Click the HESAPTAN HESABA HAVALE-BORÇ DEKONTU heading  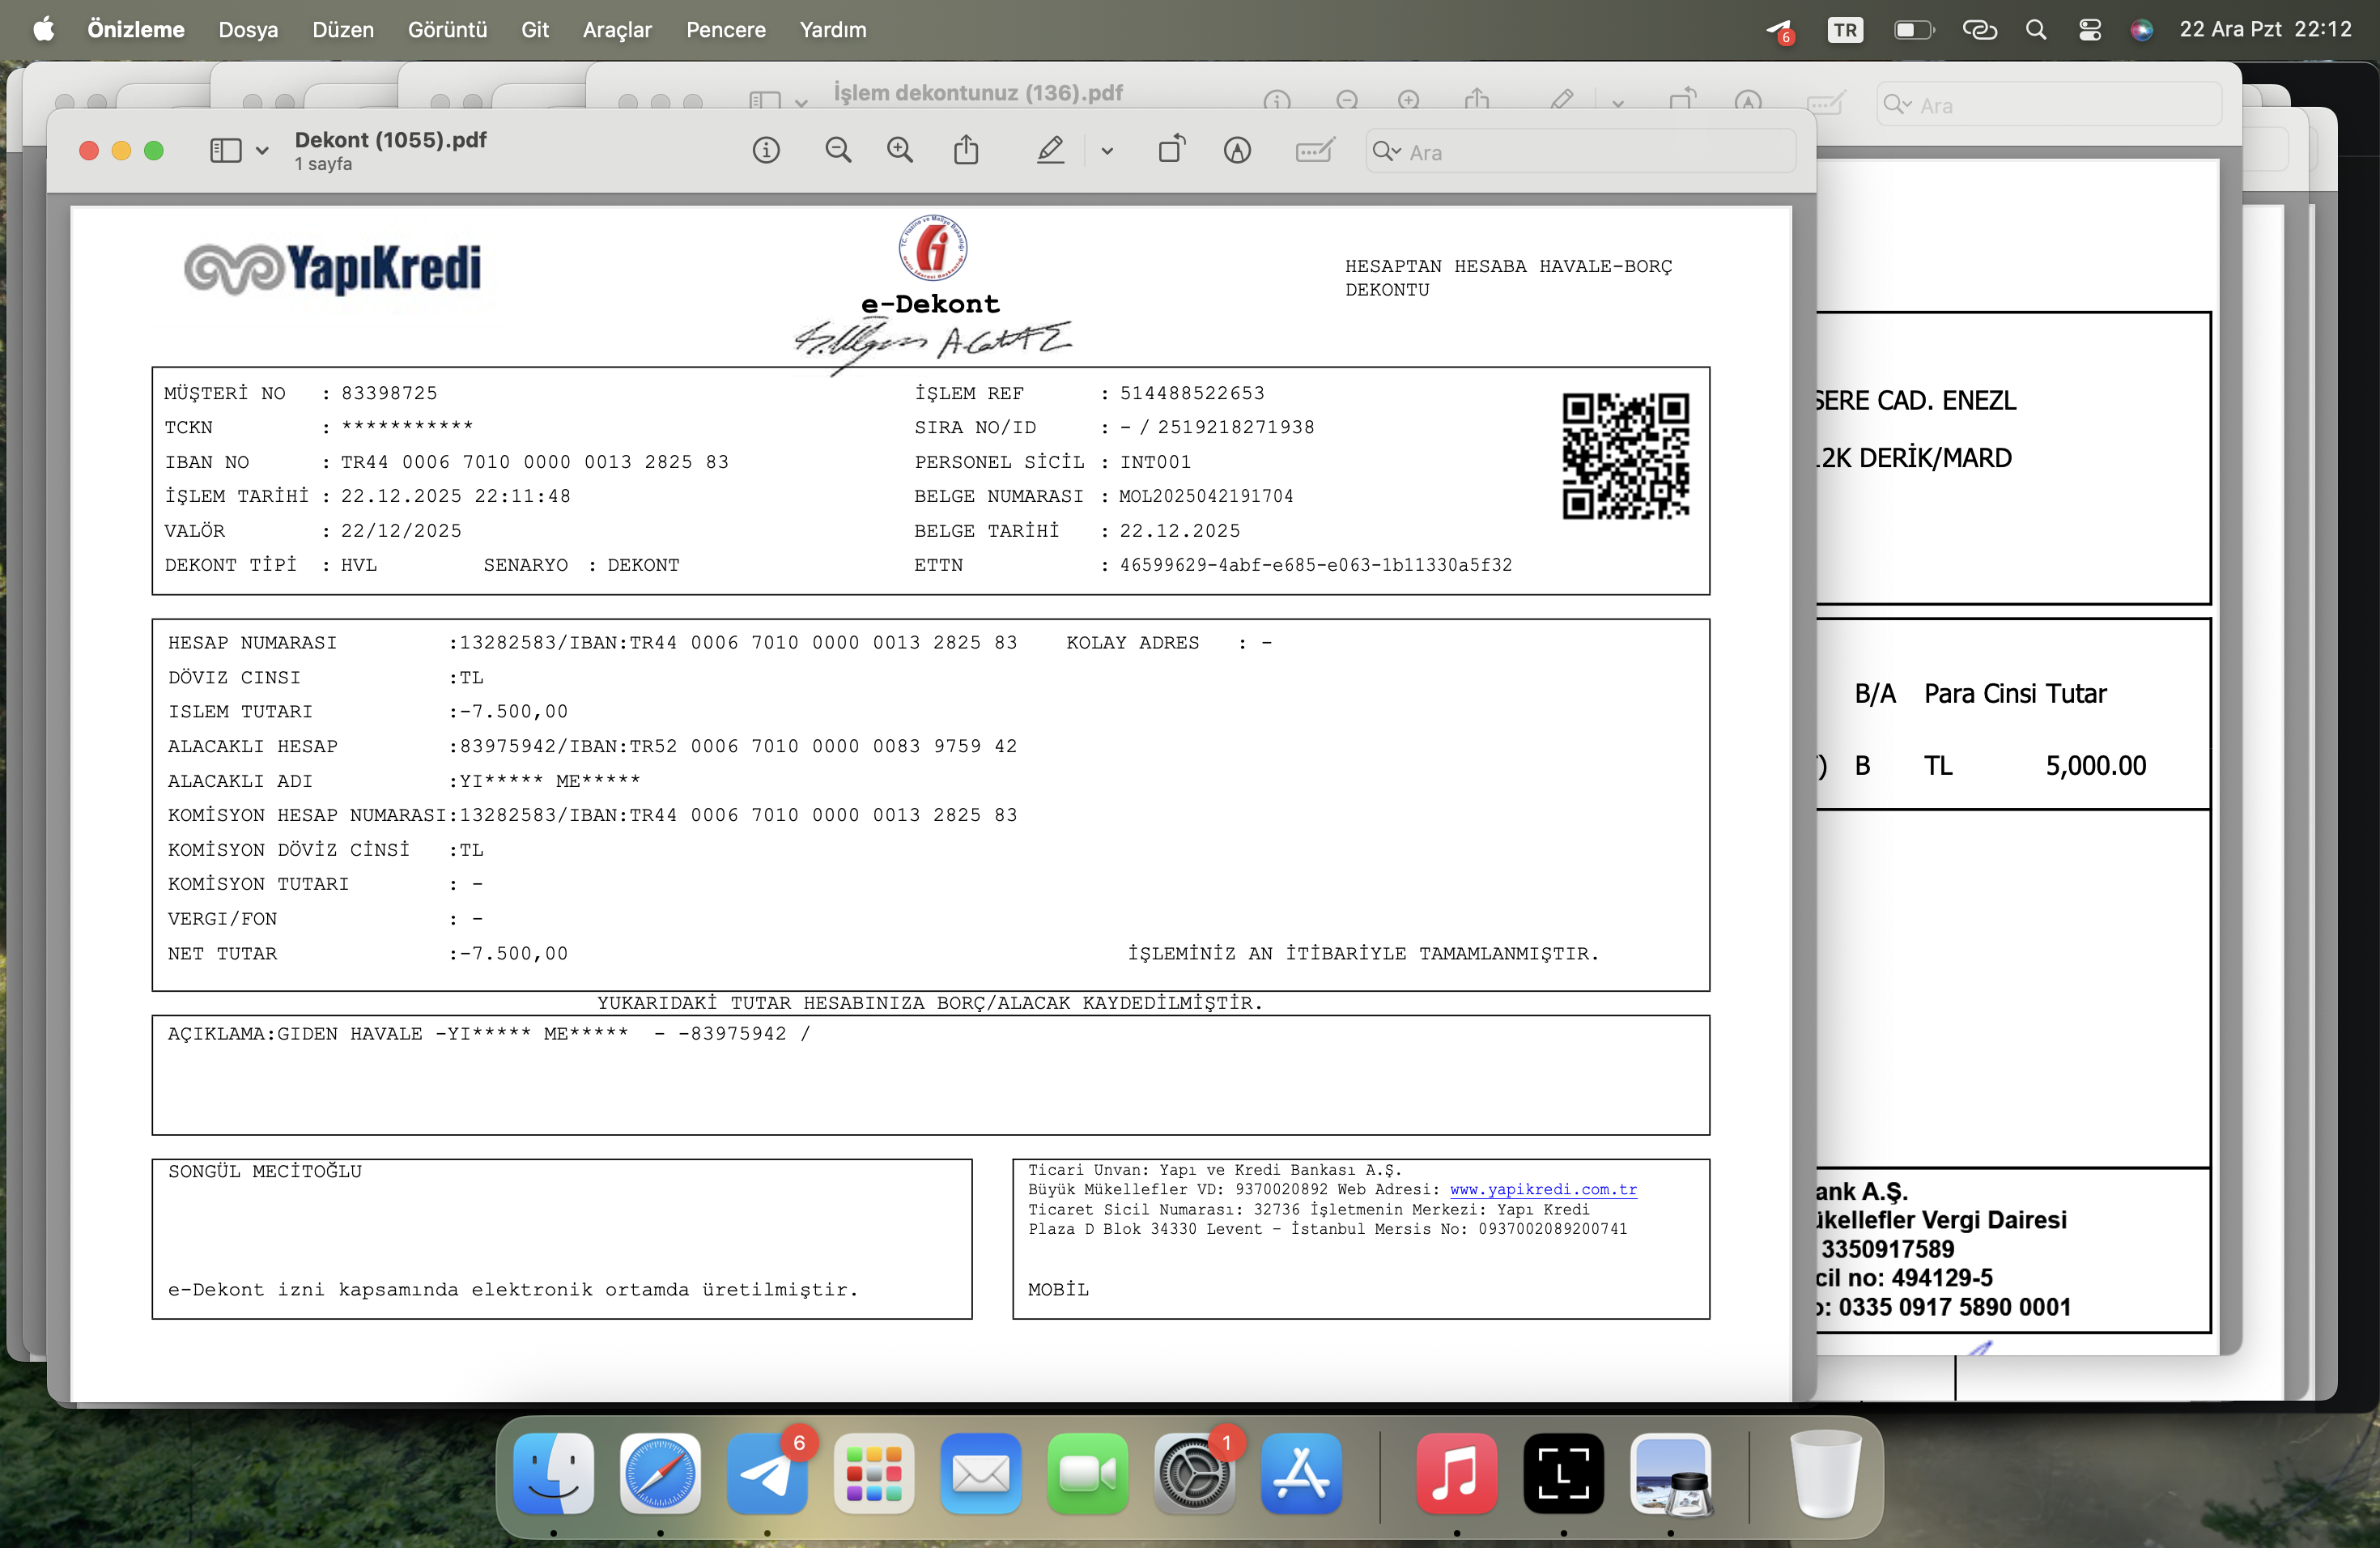point(1508,278)
